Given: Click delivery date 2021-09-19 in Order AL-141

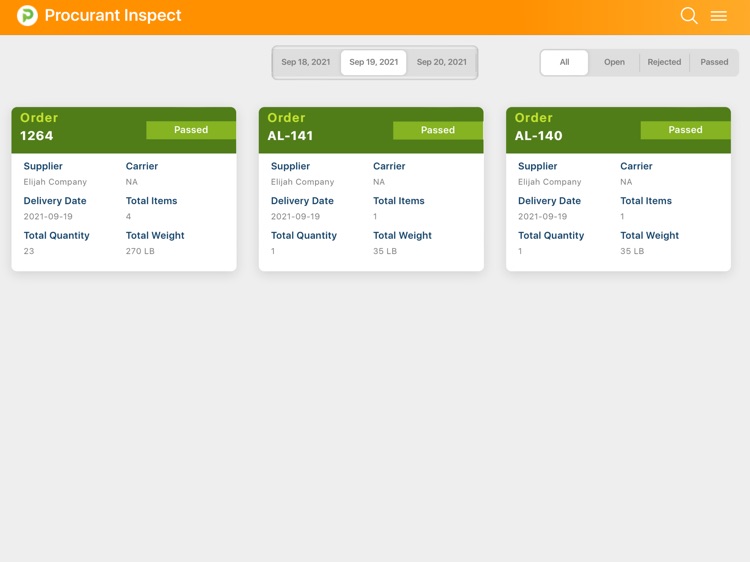Looking at the screenshot, I should [x=295, y=217].
